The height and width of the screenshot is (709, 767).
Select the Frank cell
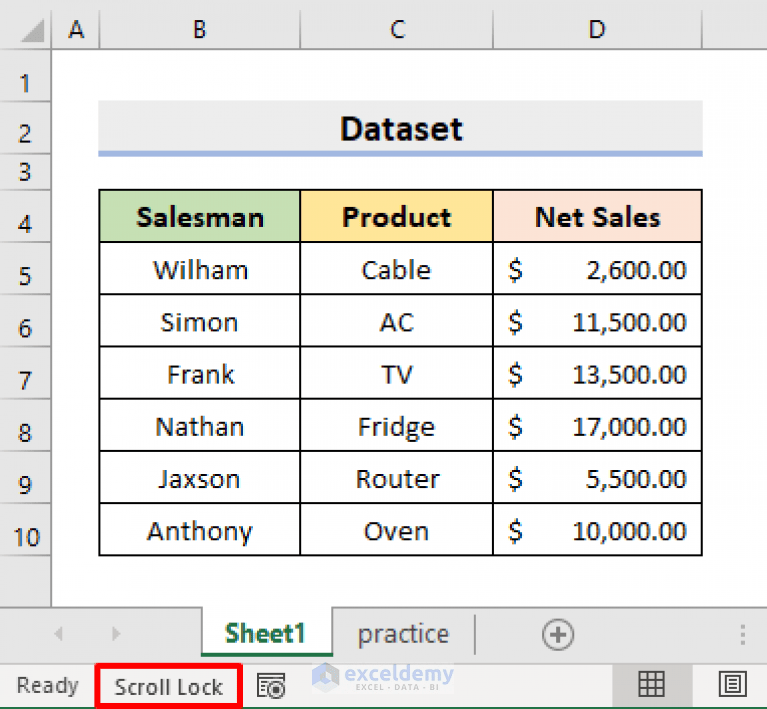tap(200, 373)
